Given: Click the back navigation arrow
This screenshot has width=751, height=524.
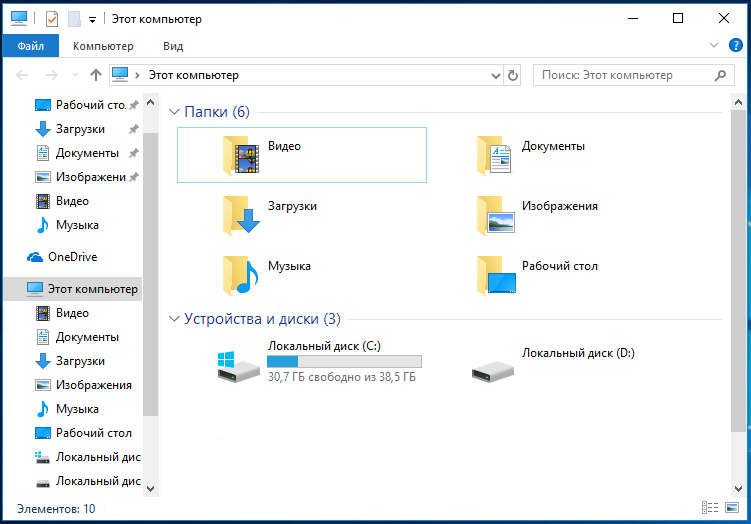Looking at the screenshot, I should (x=22, y=75).
